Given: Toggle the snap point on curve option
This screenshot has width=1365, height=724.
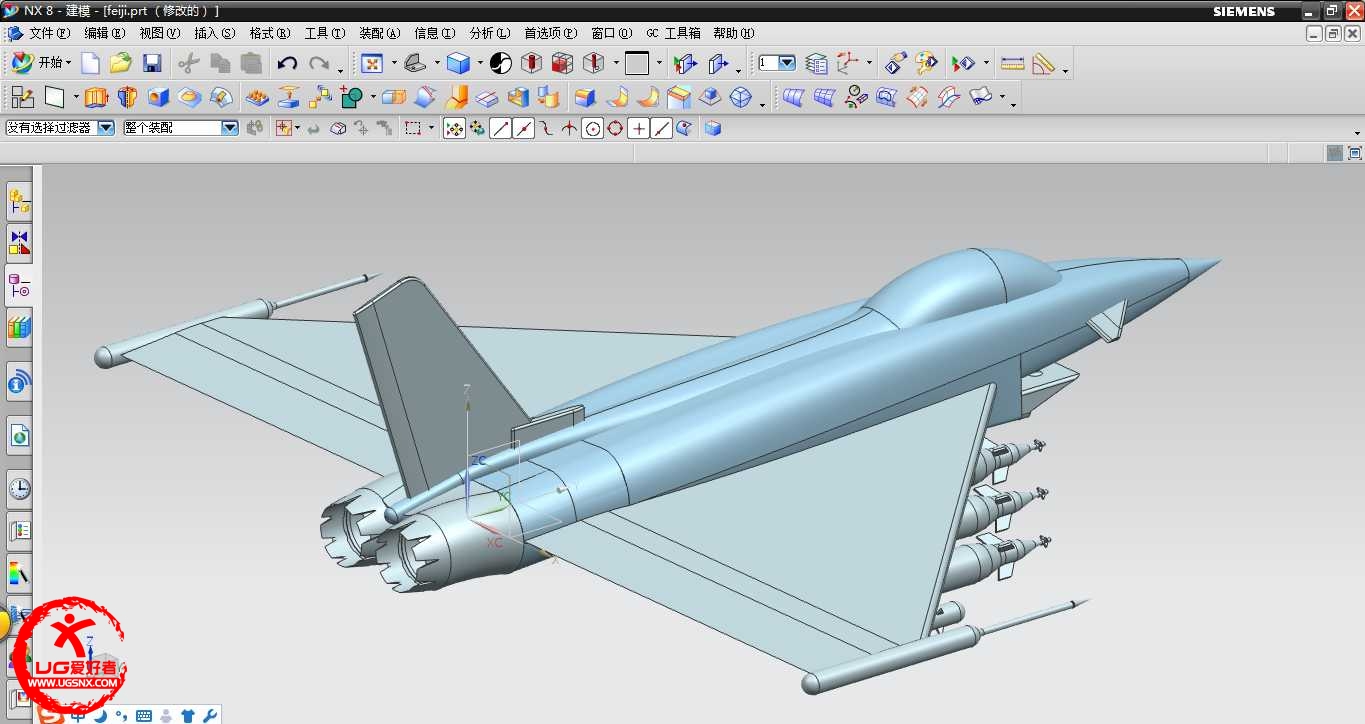Looking at the screenshot, I should 662,129.
